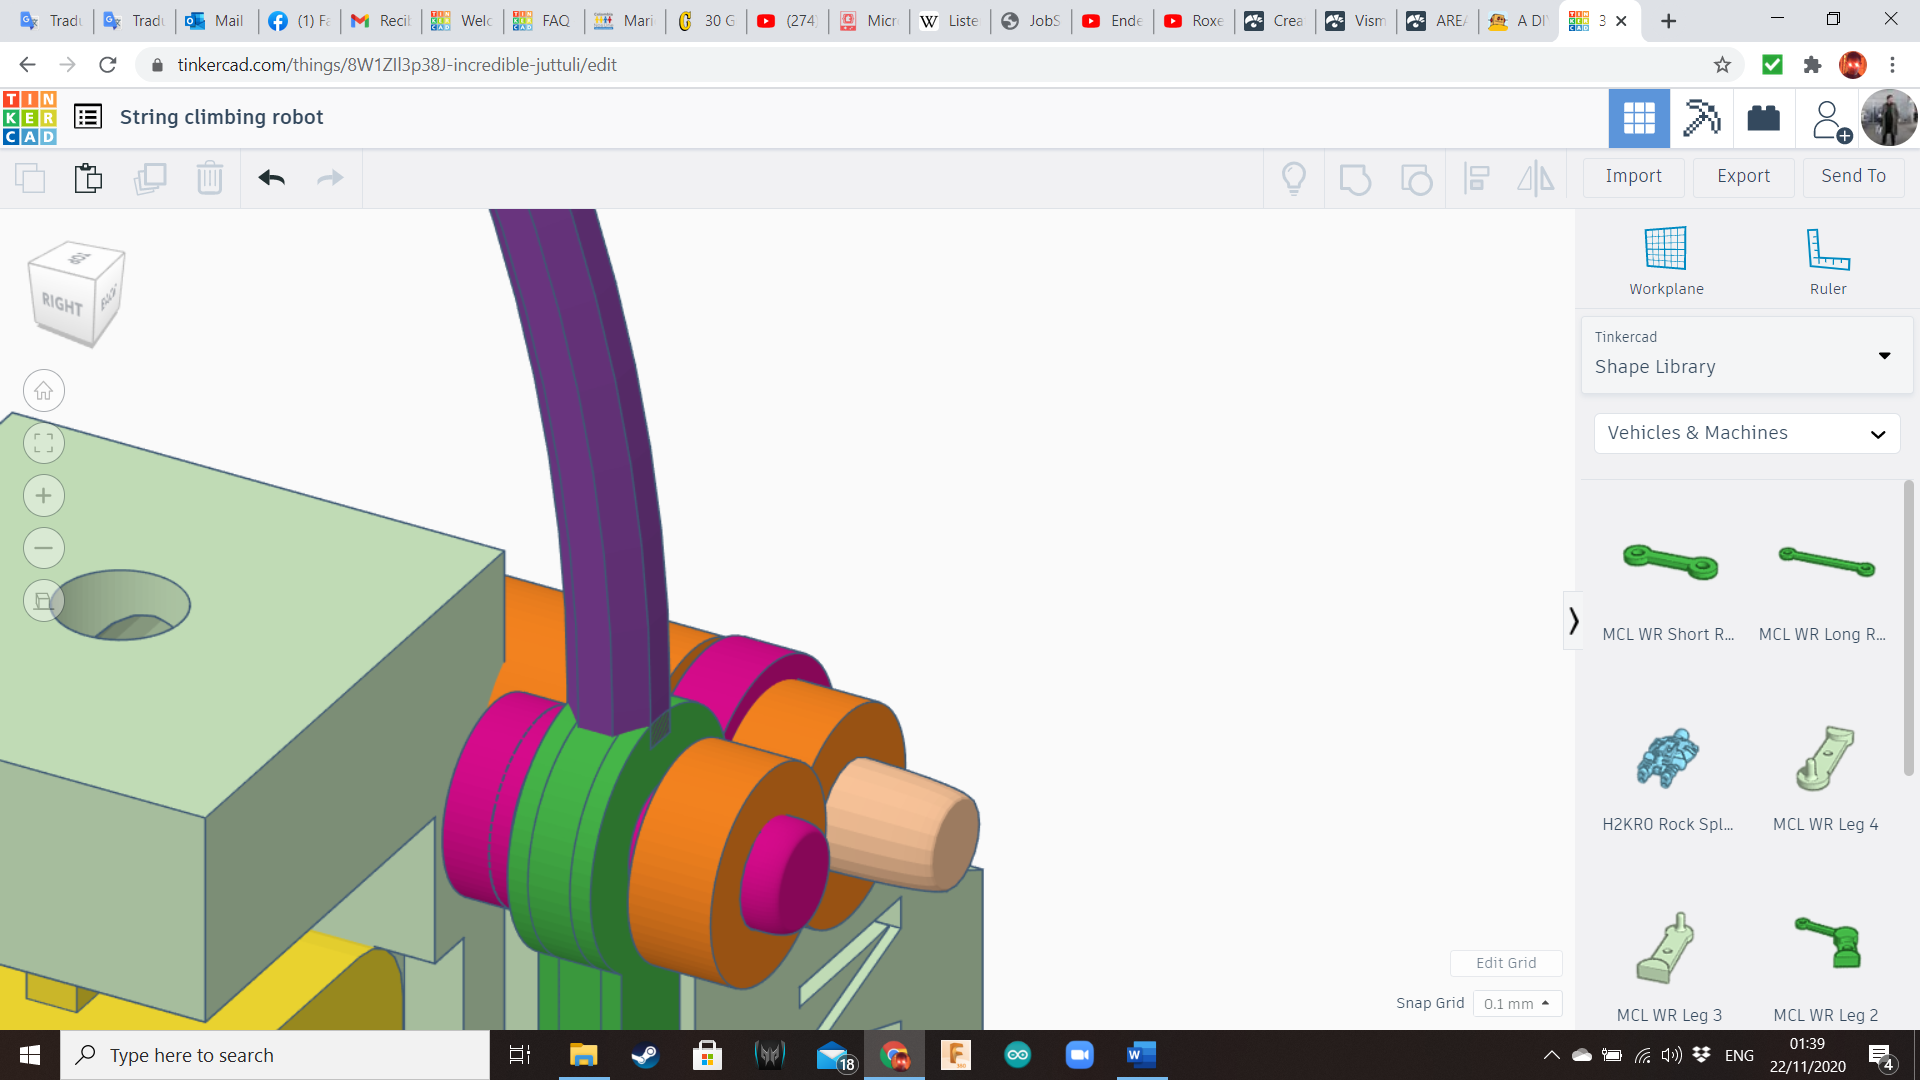Open the Align tool
Viewport: 1920px width, 1080px height.
(x=1477, y=178)
